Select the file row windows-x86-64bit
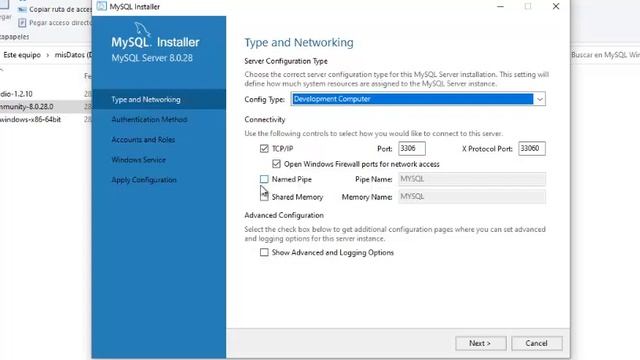This screenshot has height=360, width=640. [x=46, y=120]
